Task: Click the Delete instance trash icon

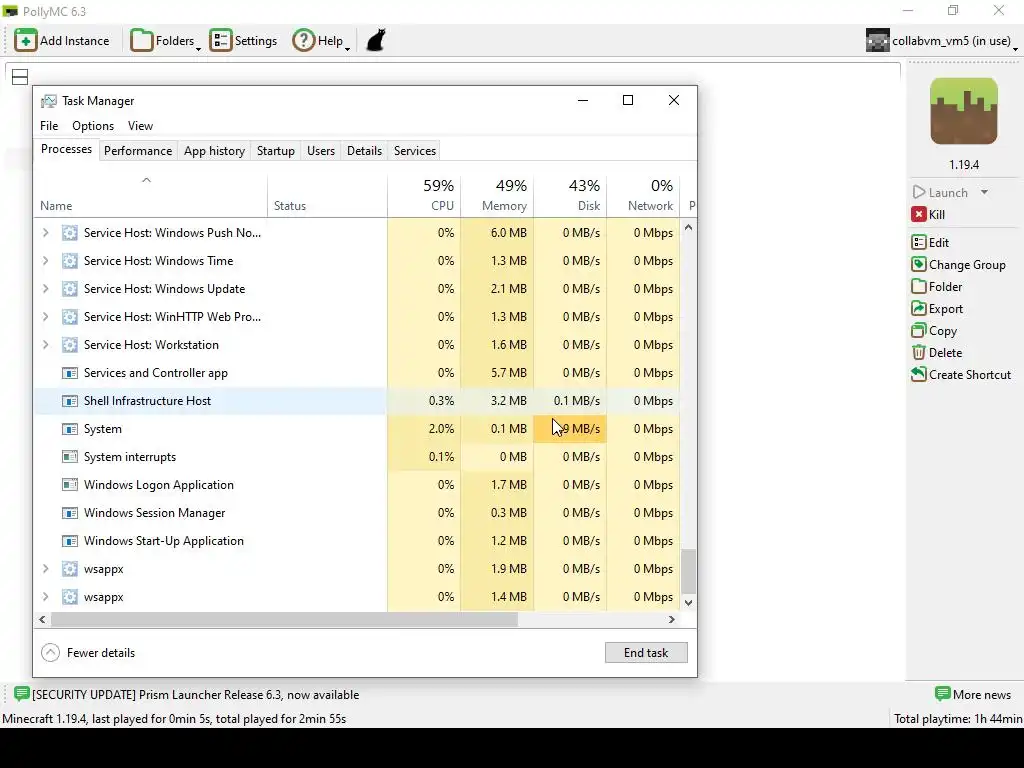Action: pyautogui.click(x=919, y=353)
